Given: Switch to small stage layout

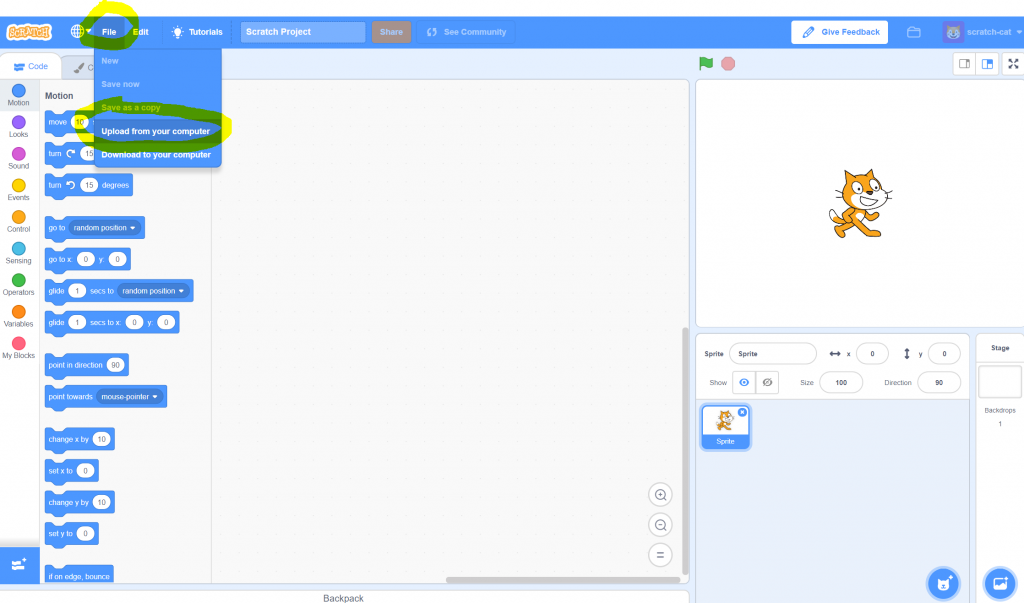Looking at the screenshot, I should (964, 62).
